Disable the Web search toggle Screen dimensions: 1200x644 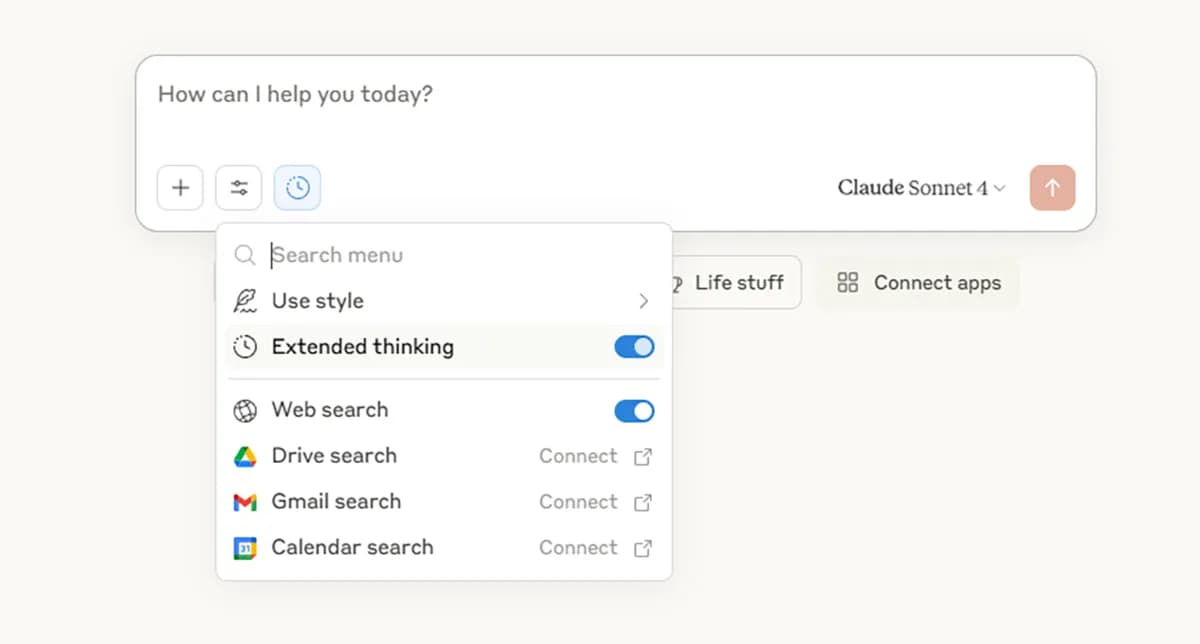click(634, 410)
